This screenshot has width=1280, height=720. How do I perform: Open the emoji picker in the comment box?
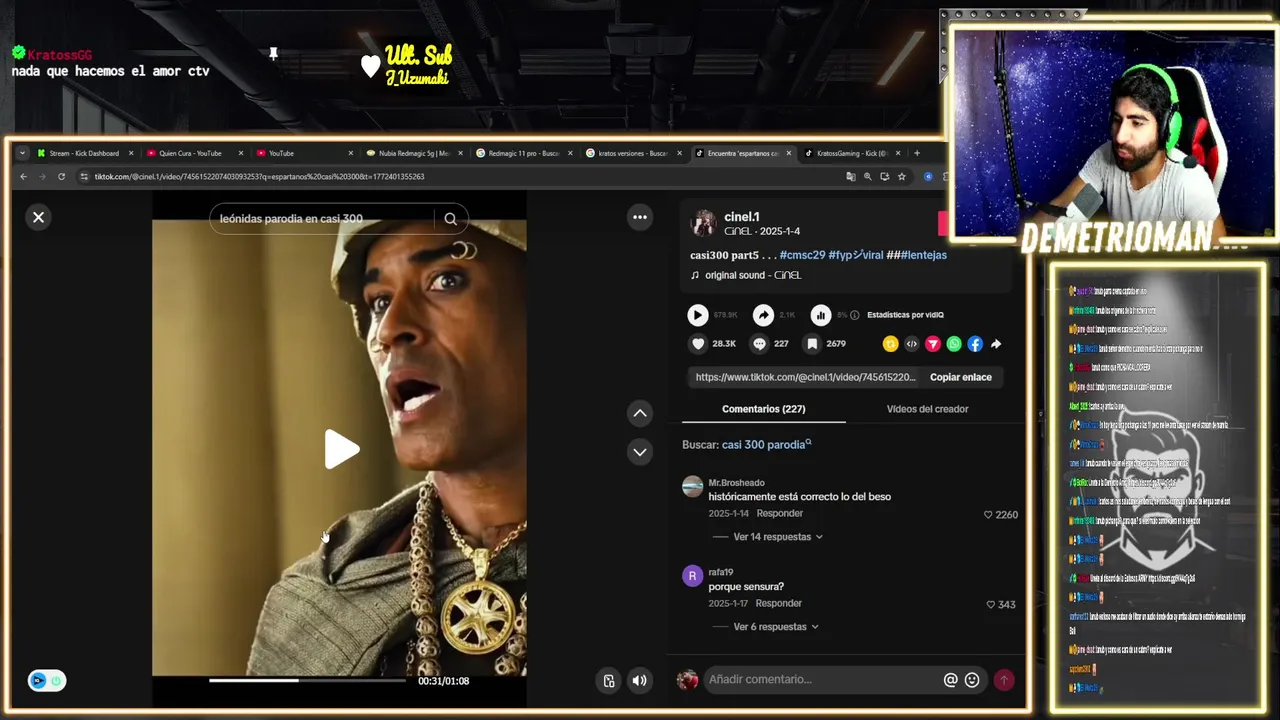[972, 680]
